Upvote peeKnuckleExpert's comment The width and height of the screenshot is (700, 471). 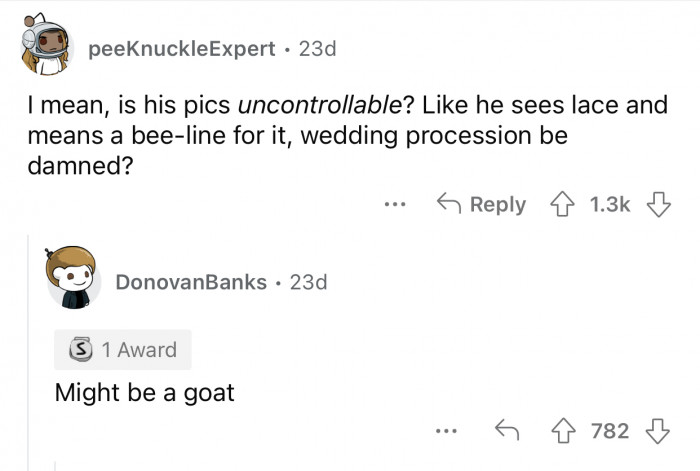(565, 204)
